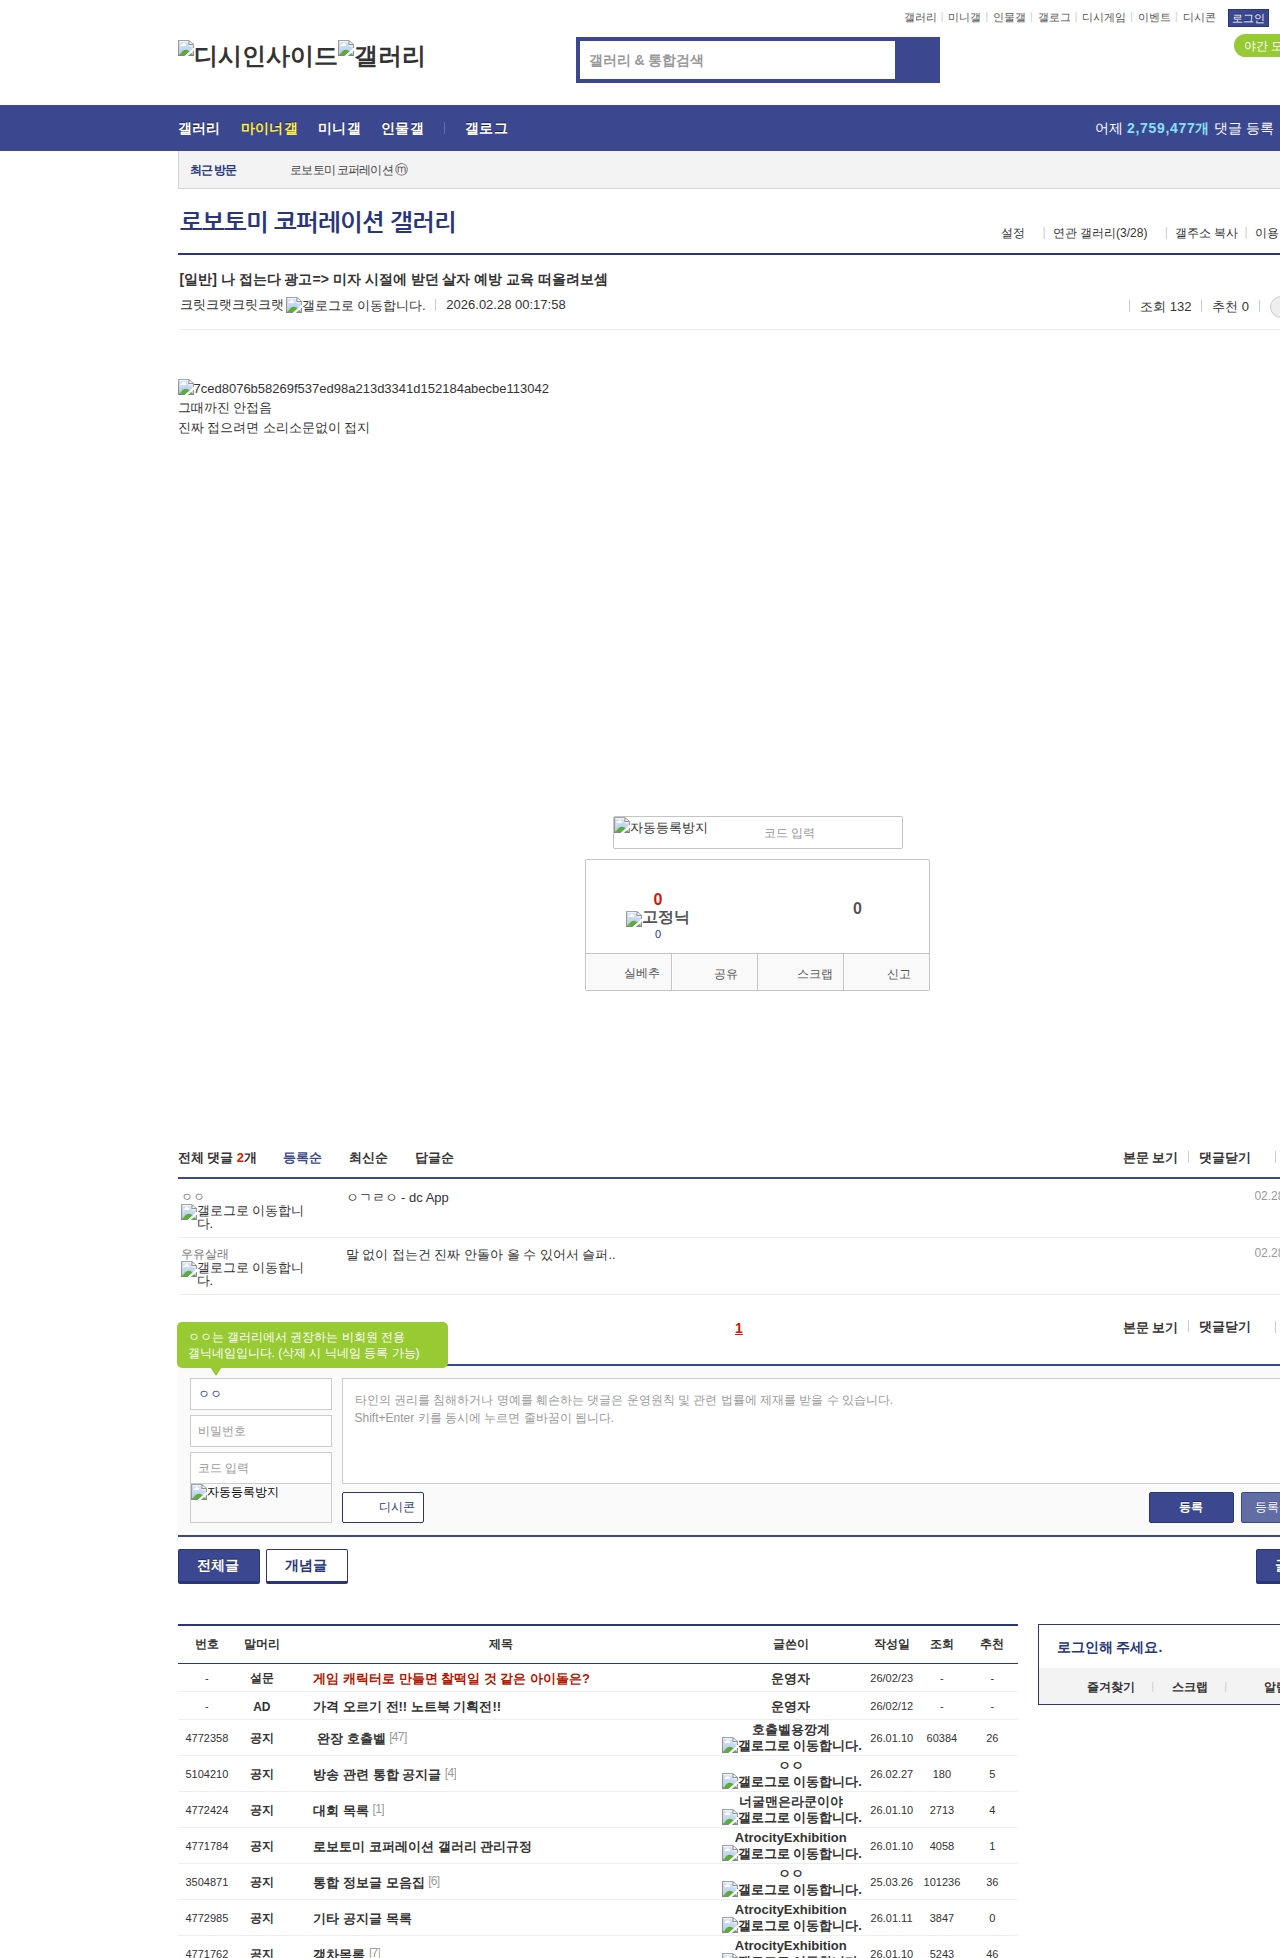This screenshot has height=1958, width=1280.
Task: Open the 설정 link
Action: (x=1013, y=233)
